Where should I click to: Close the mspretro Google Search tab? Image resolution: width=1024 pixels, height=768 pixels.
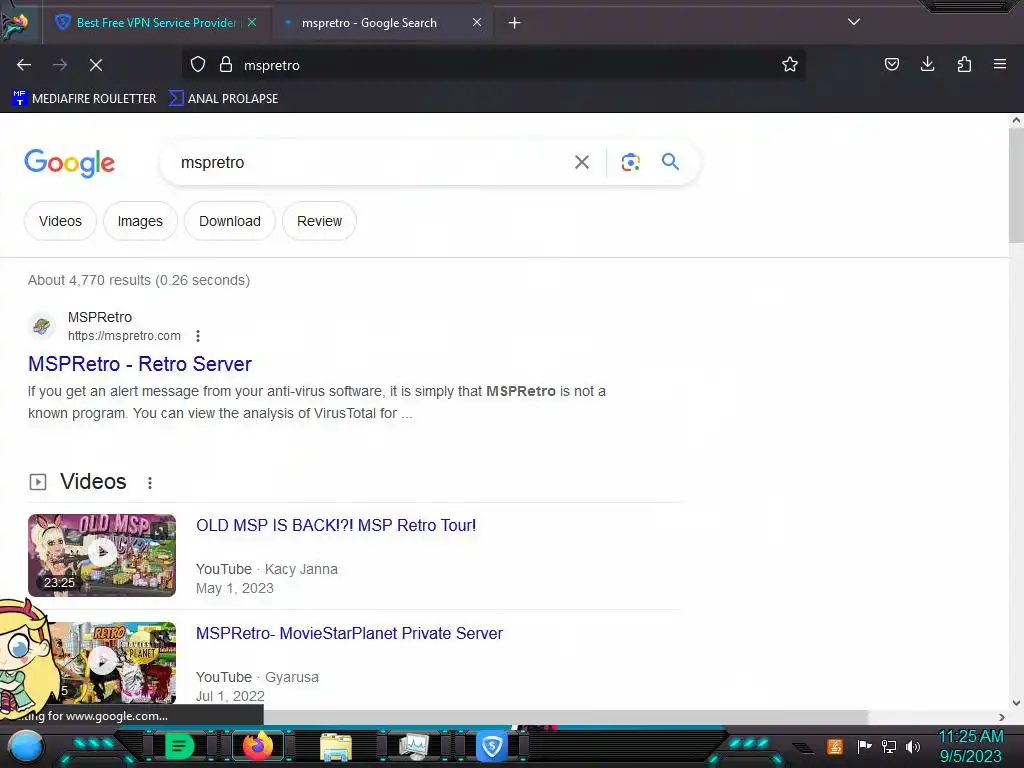[x=477, y=22]
